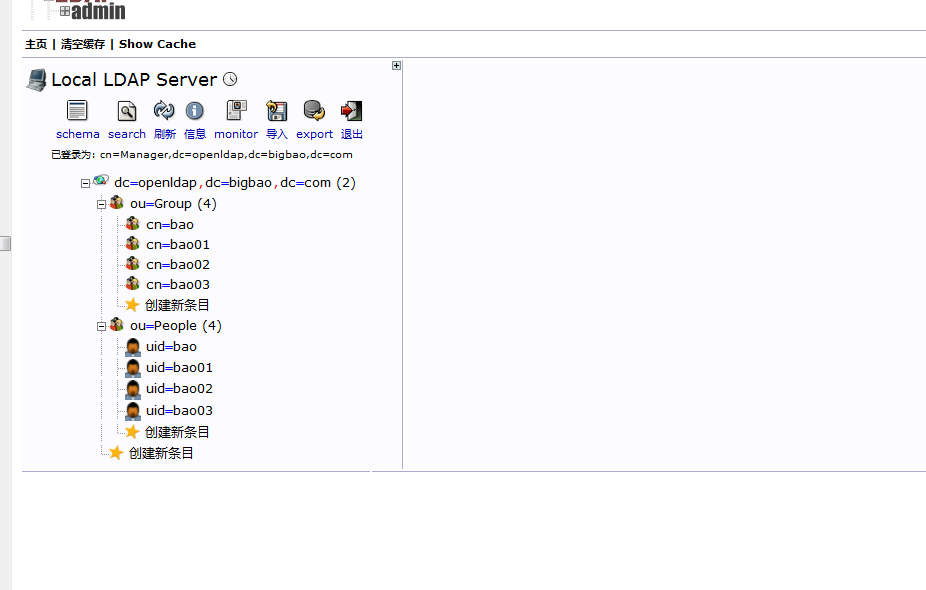Viewport: 926px width, 590px height.
Task: Open the cn=bao02 group entry
Action: (x=177, y=265)
